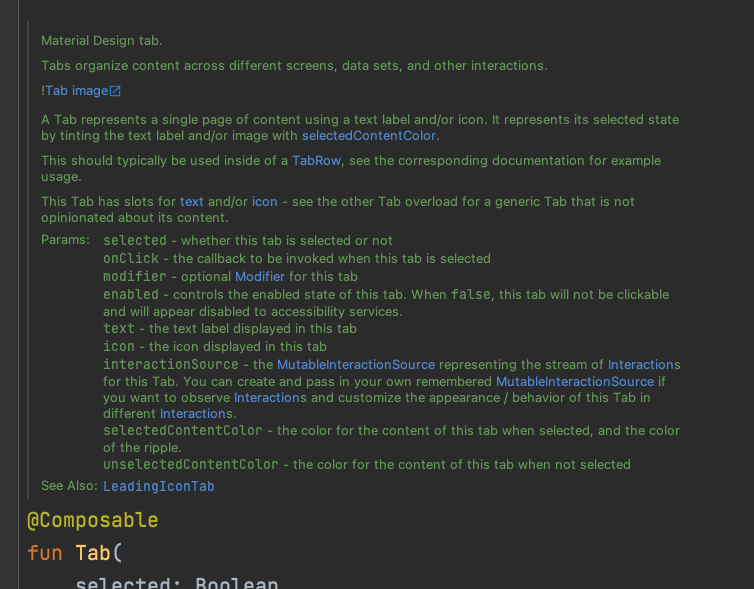
Task: Open the first MutableInteractionSource link
Action: click(x=356, y=364)
